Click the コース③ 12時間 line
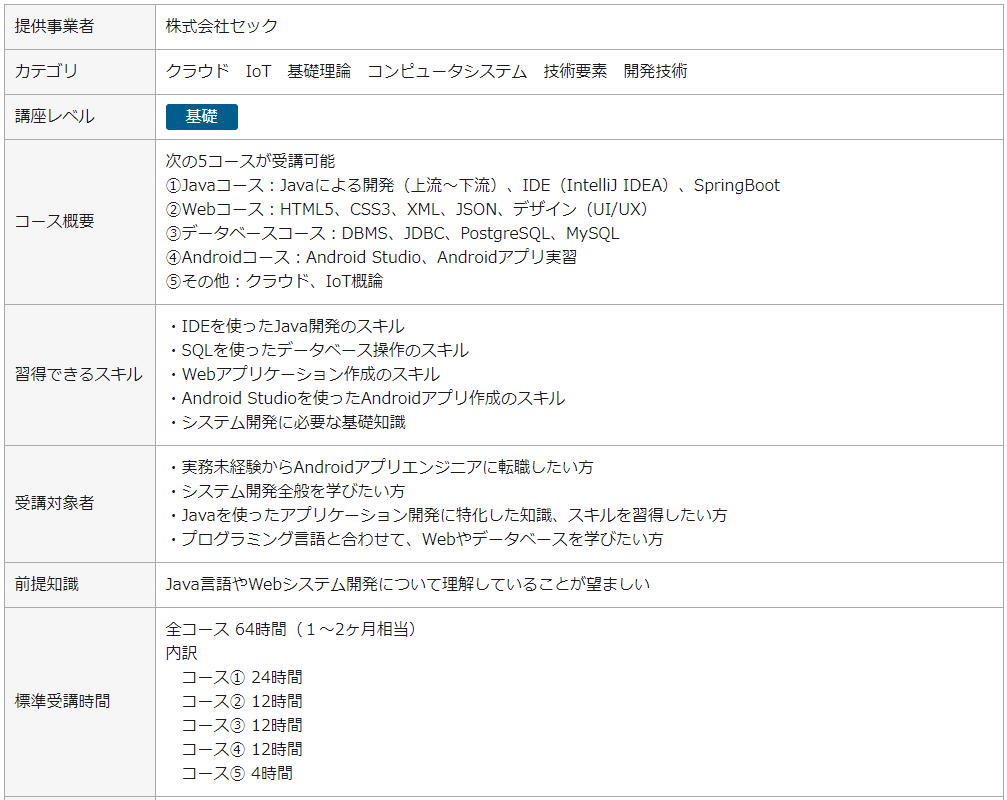The height and width of the screenshot is (800, 1007). pos(242,726)
